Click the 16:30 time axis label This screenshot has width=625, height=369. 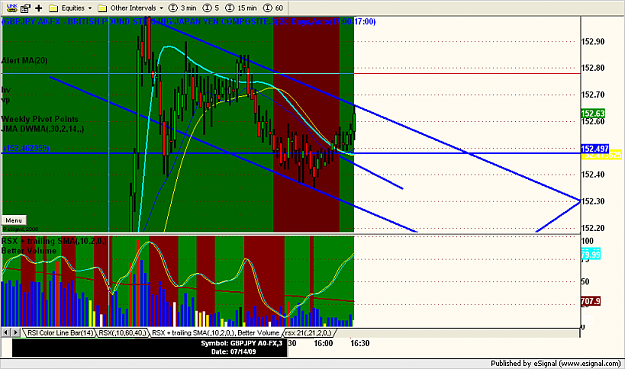point(360,343)
